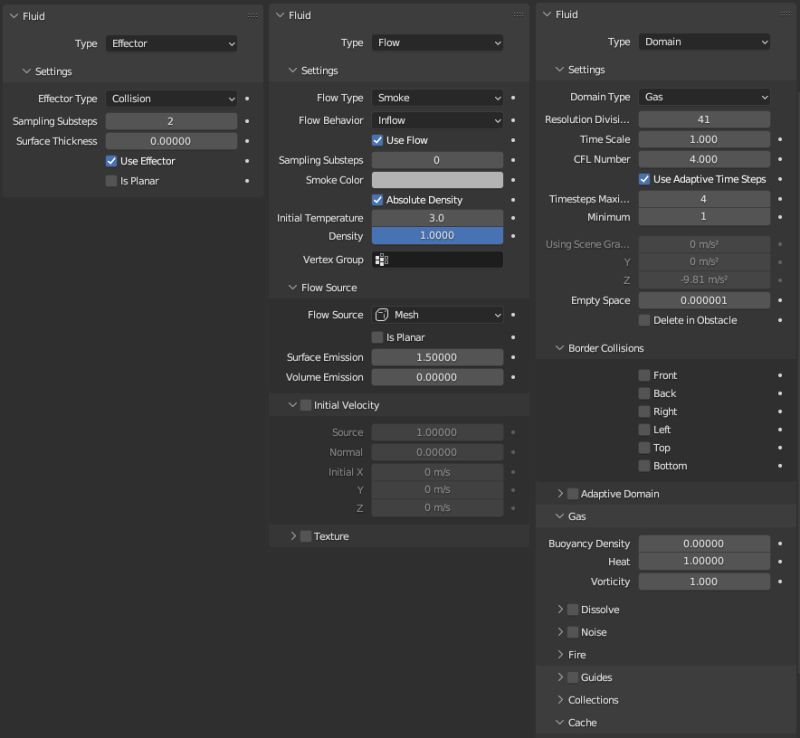The height and width of the screenshot is (738, 800).
Task: Expand the Texture subpanel
Action: pos(293,536)
